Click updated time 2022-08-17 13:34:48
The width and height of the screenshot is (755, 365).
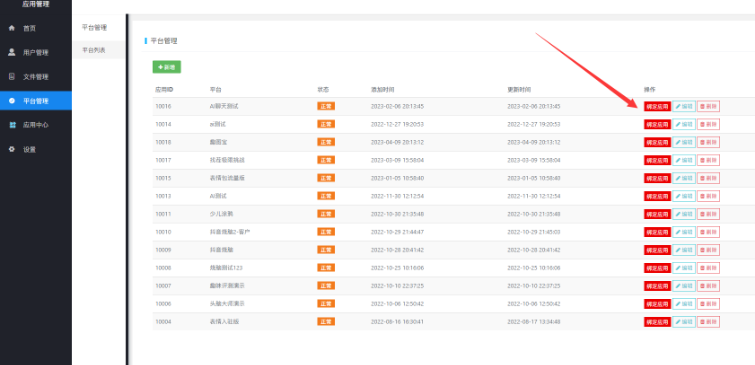click(x=534, y=322)
